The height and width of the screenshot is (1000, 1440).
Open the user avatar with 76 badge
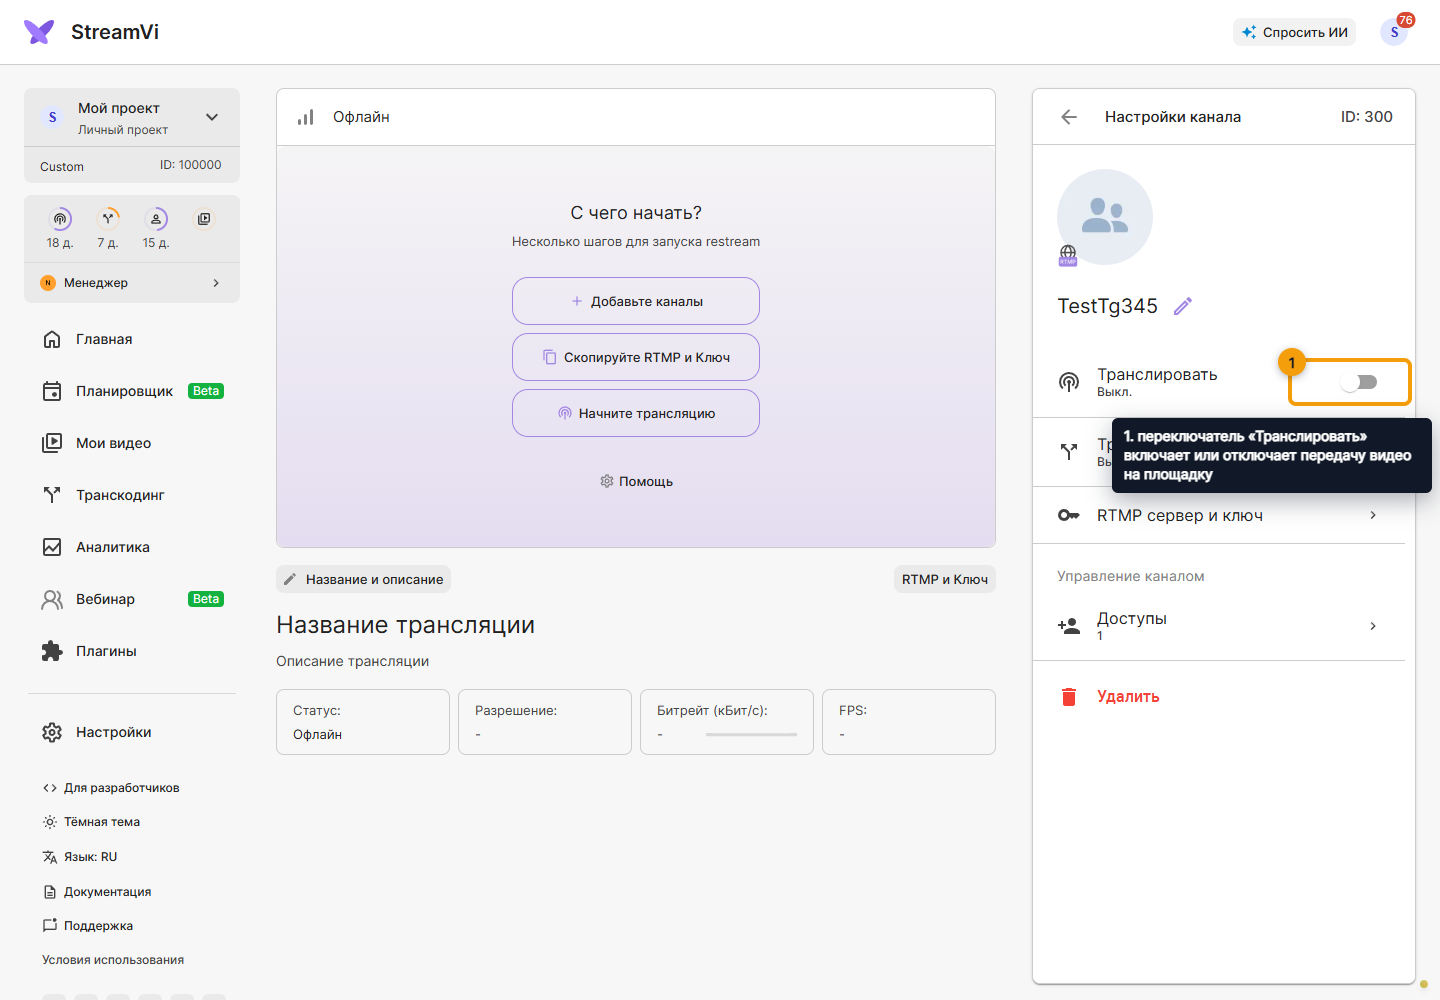coord(1394,32)
